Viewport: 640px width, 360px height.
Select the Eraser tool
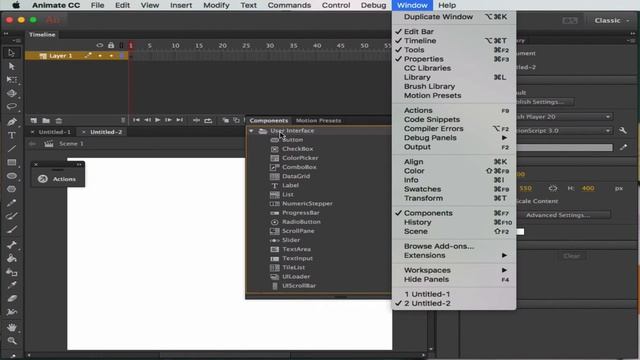click(11, 298)
